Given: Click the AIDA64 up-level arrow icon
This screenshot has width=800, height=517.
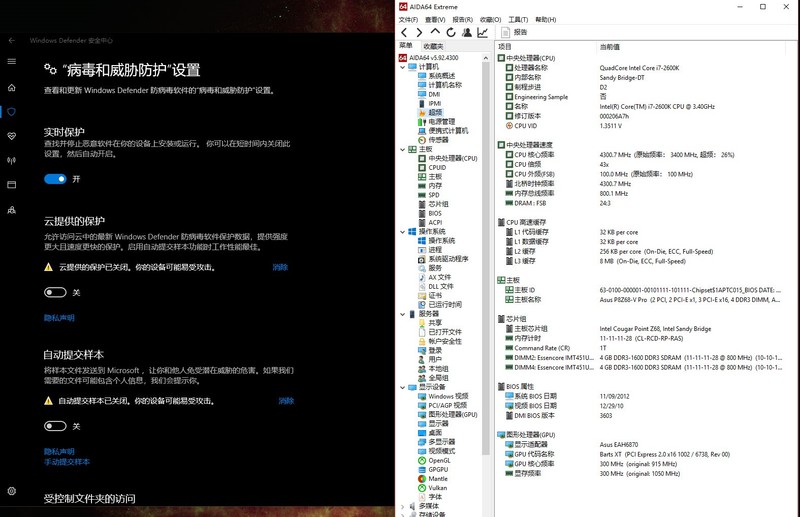Looking at the screenshot, I should (435, 32).
